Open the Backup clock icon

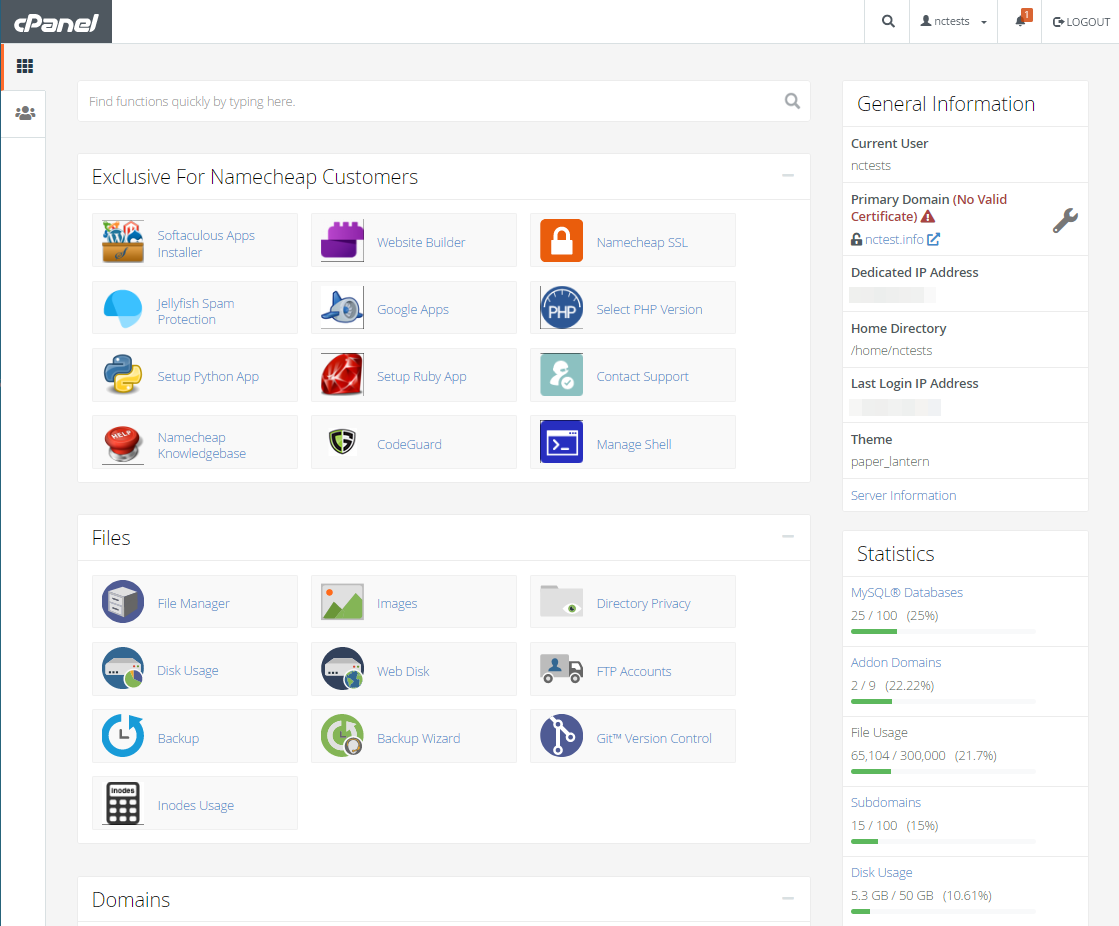pyautogui.click(x=123, y=736)
